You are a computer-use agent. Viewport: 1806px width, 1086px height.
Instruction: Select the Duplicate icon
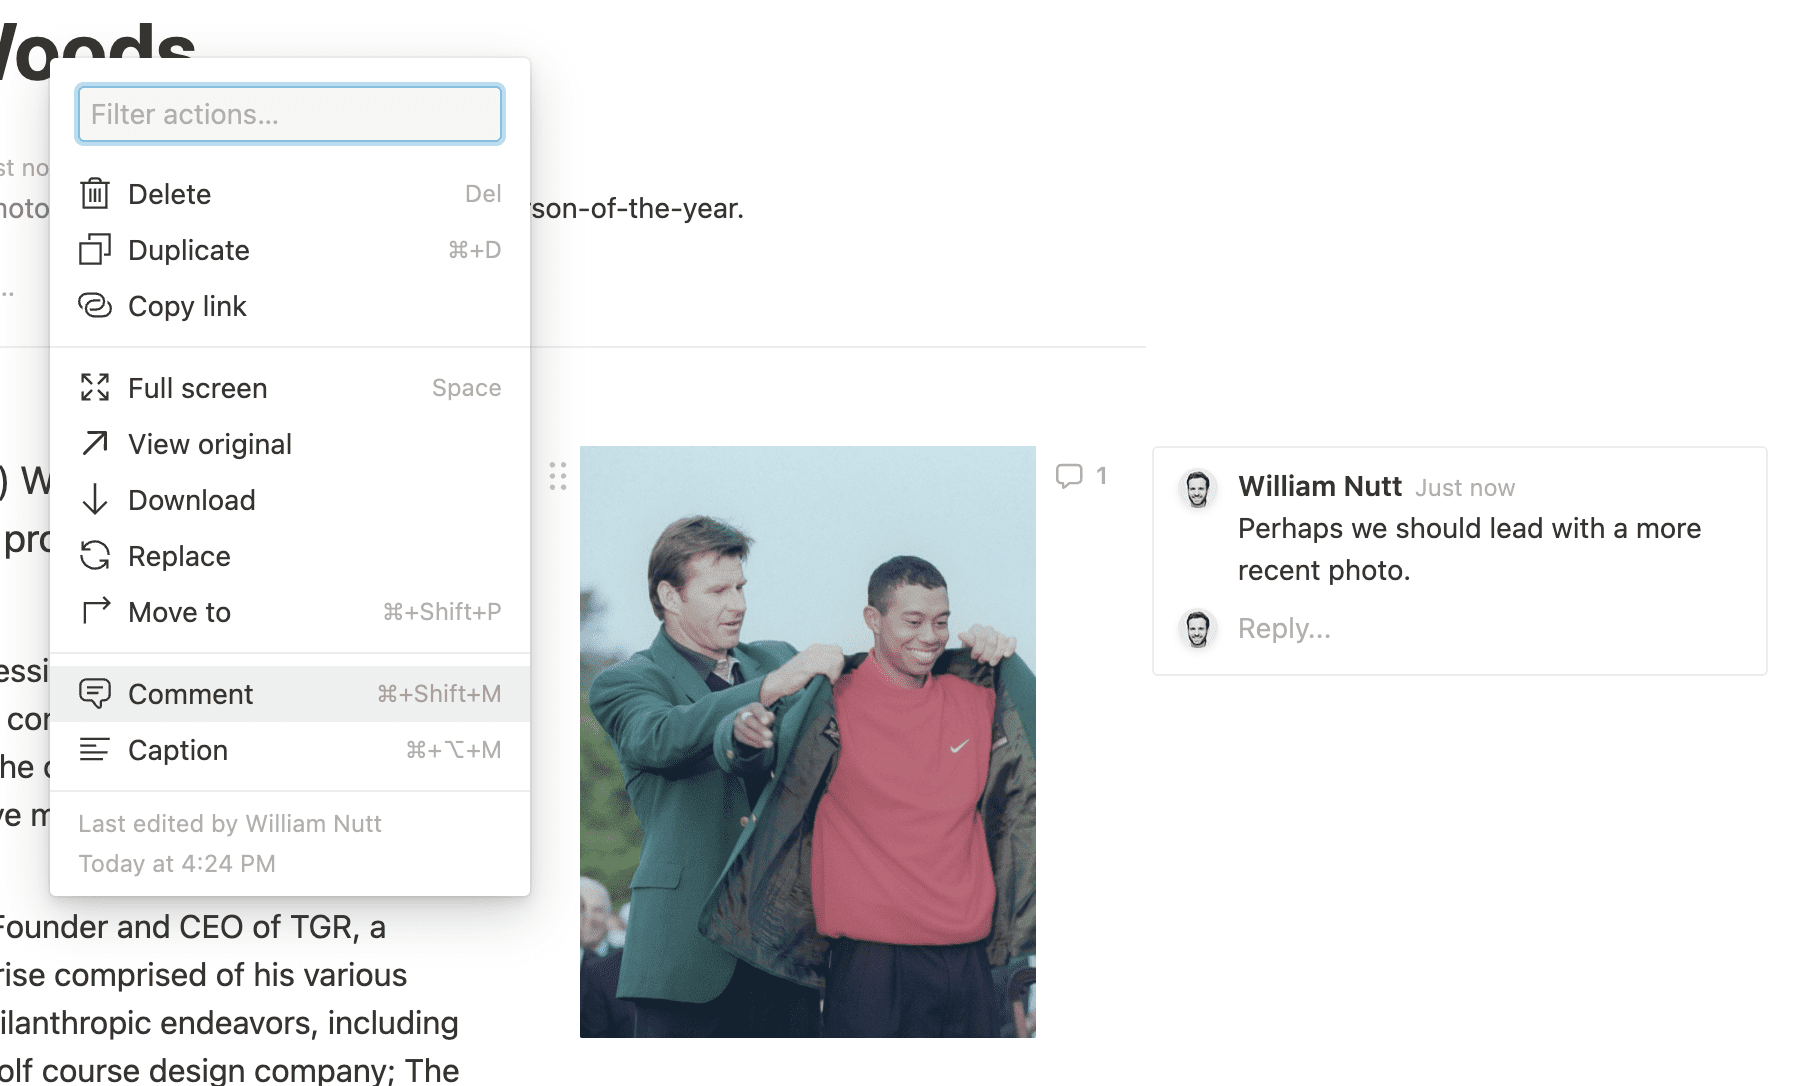[x=95, y=250]
